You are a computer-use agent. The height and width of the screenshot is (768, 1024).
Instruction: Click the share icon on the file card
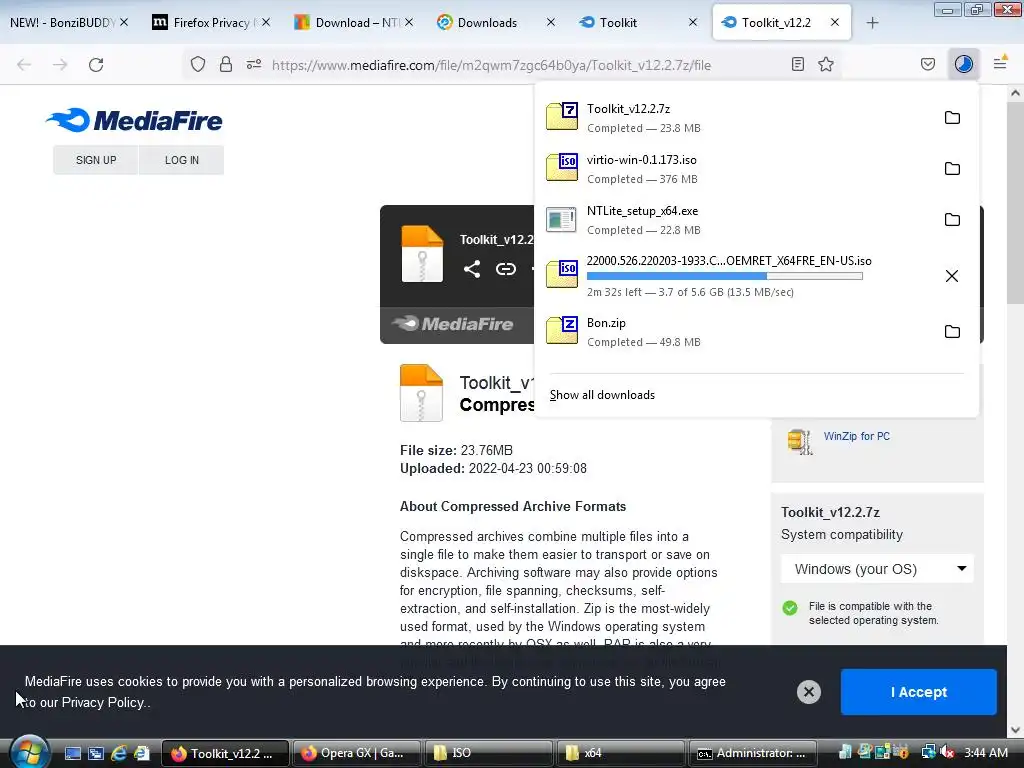coord(472,269)
